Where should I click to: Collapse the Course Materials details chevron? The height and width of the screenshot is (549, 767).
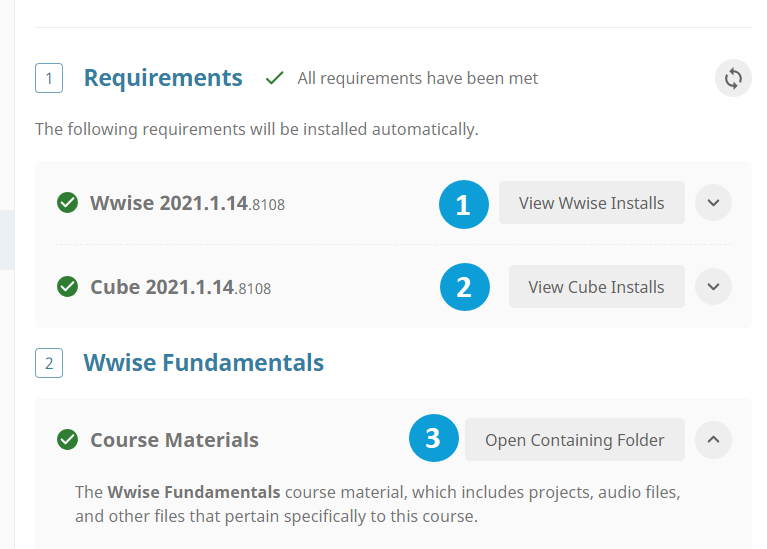click(713, 439)
